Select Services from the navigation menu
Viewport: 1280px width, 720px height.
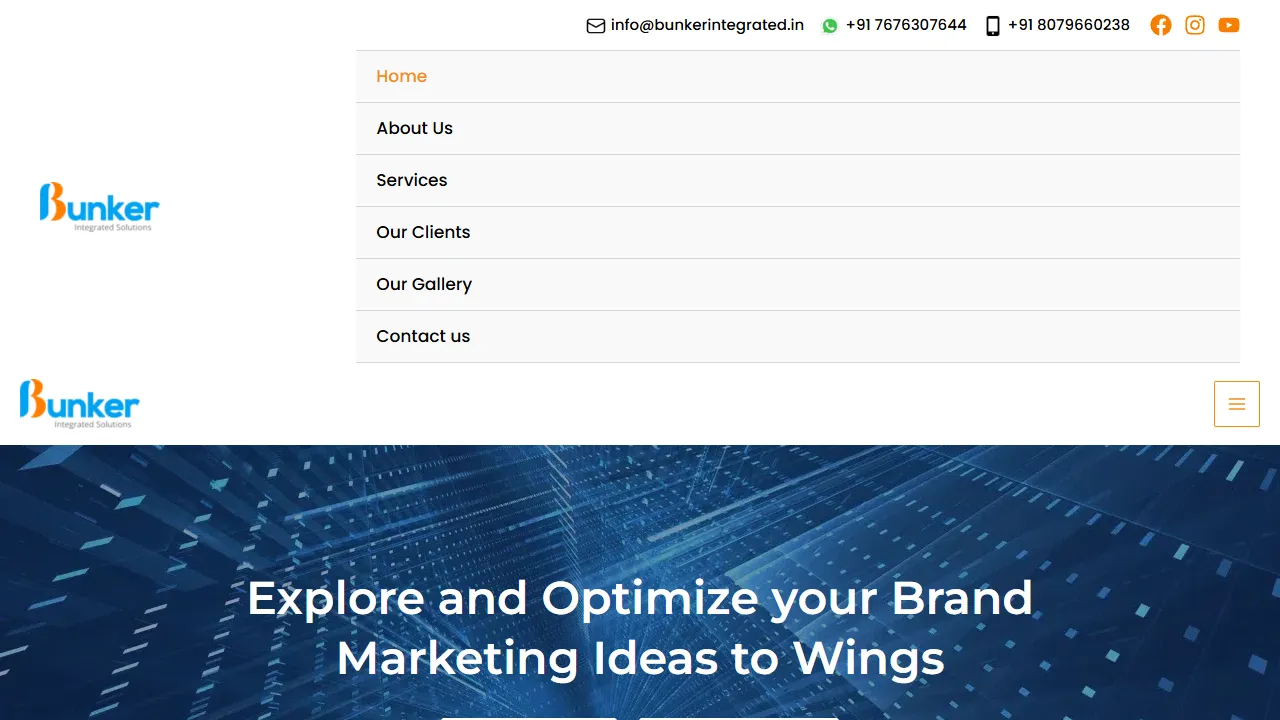tap(411, 180)
